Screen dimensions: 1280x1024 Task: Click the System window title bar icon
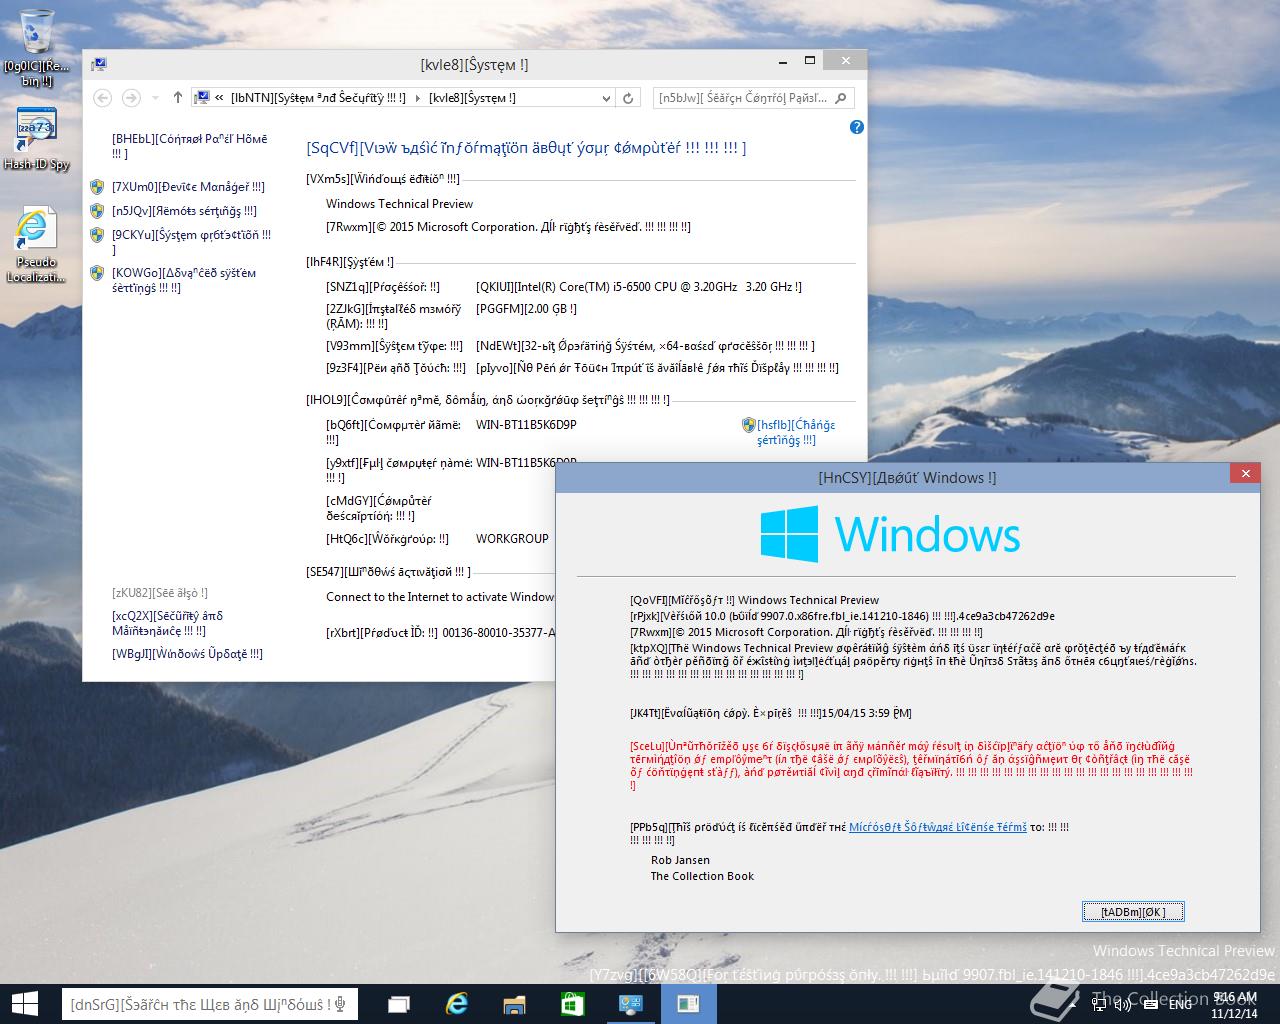coord(99,65)
